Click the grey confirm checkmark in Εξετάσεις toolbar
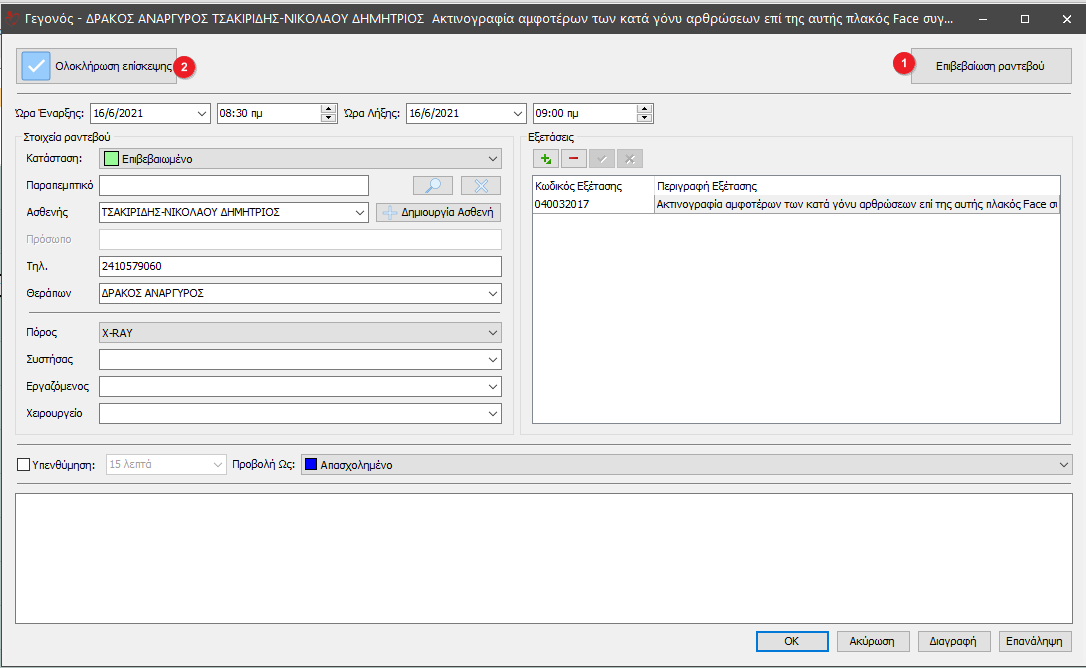 click(602, 158)
